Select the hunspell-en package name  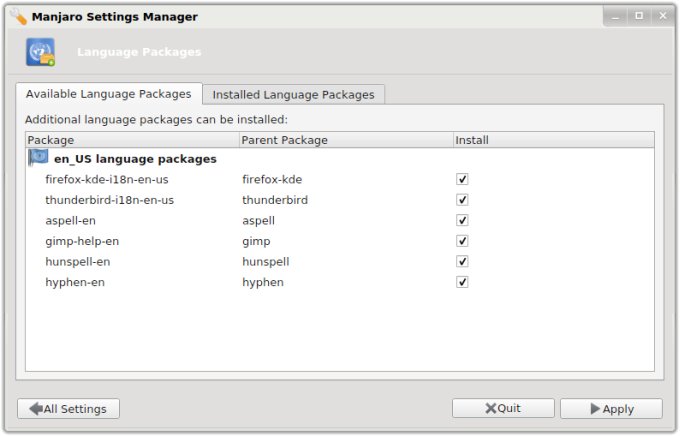(x=78, y=262)
